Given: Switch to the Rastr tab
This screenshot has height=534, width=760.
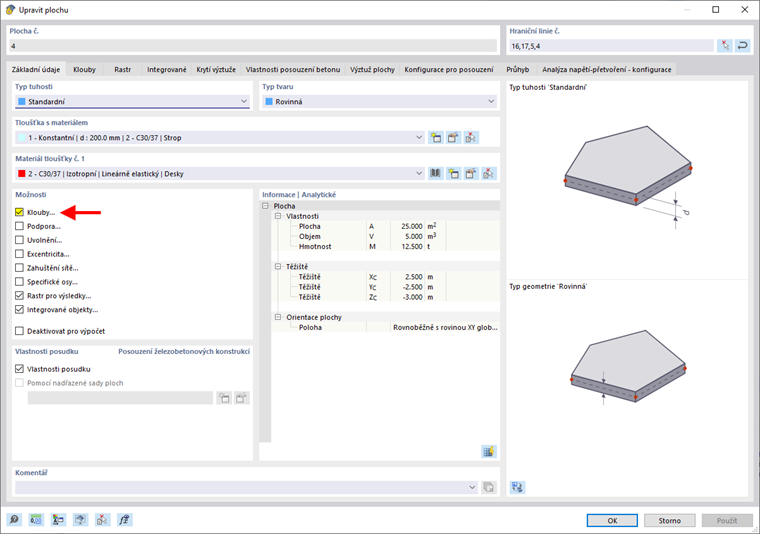Looking at the screenshot, I should pyautogui.click(x=123, y=69).
